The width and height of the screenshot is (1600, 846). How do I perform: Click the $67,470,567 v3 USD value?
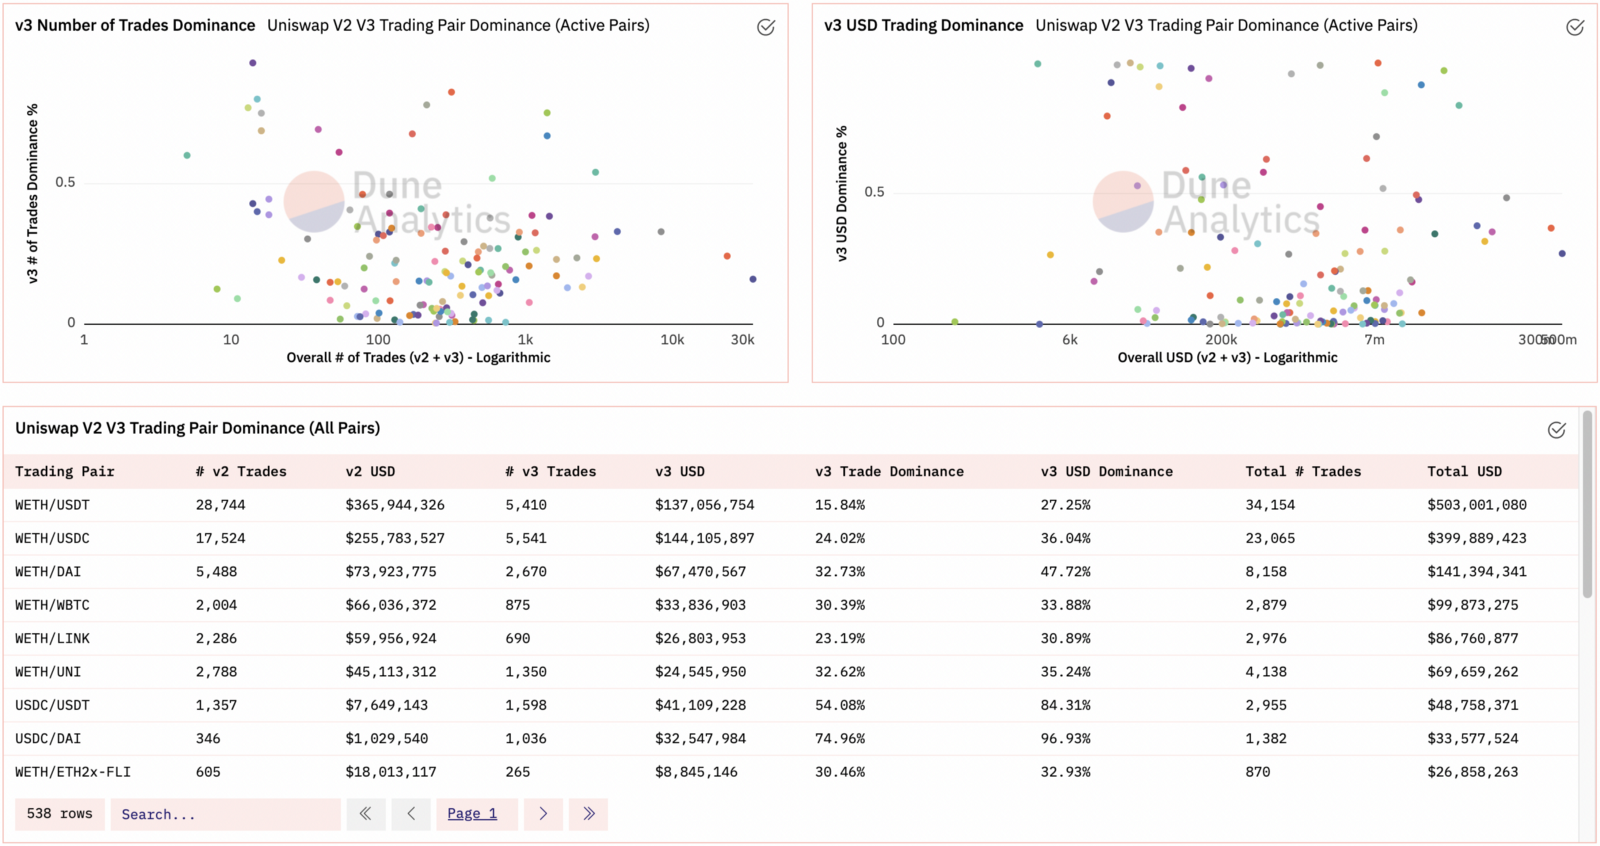[701, 572]
